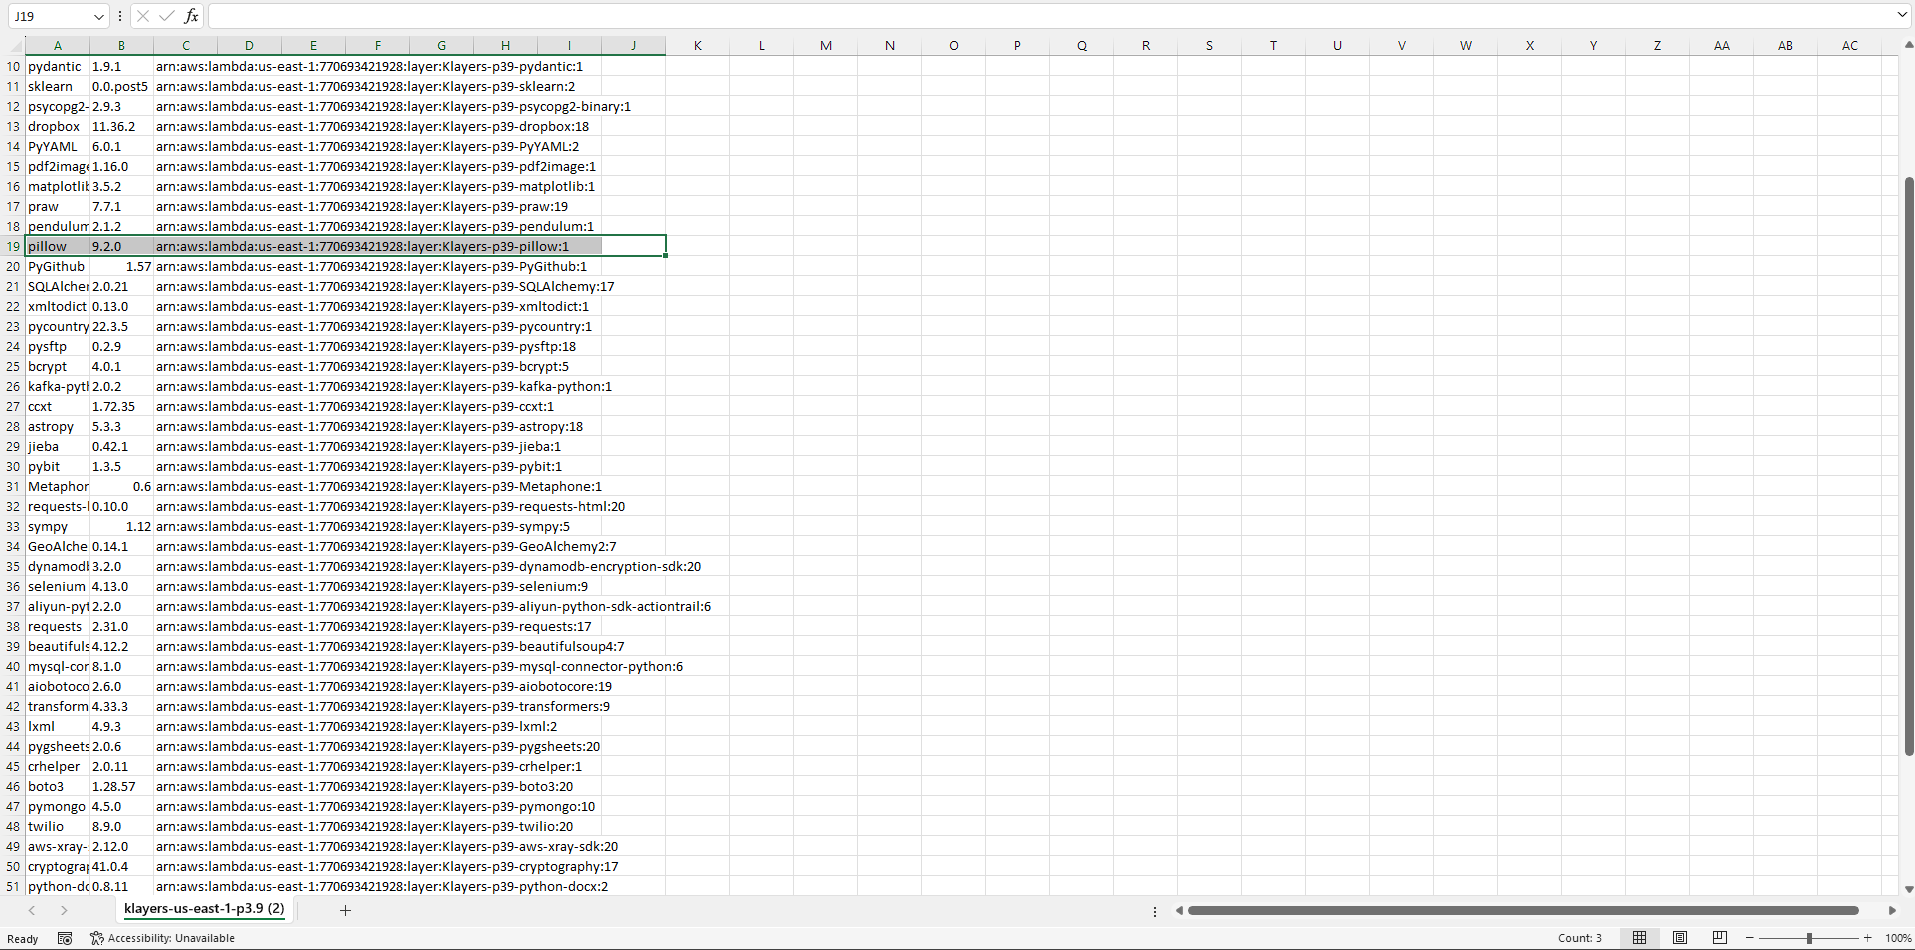Select column header C
Image resolution: width=1915 pixels, height=950 pixels.
[x=186, y=45]
